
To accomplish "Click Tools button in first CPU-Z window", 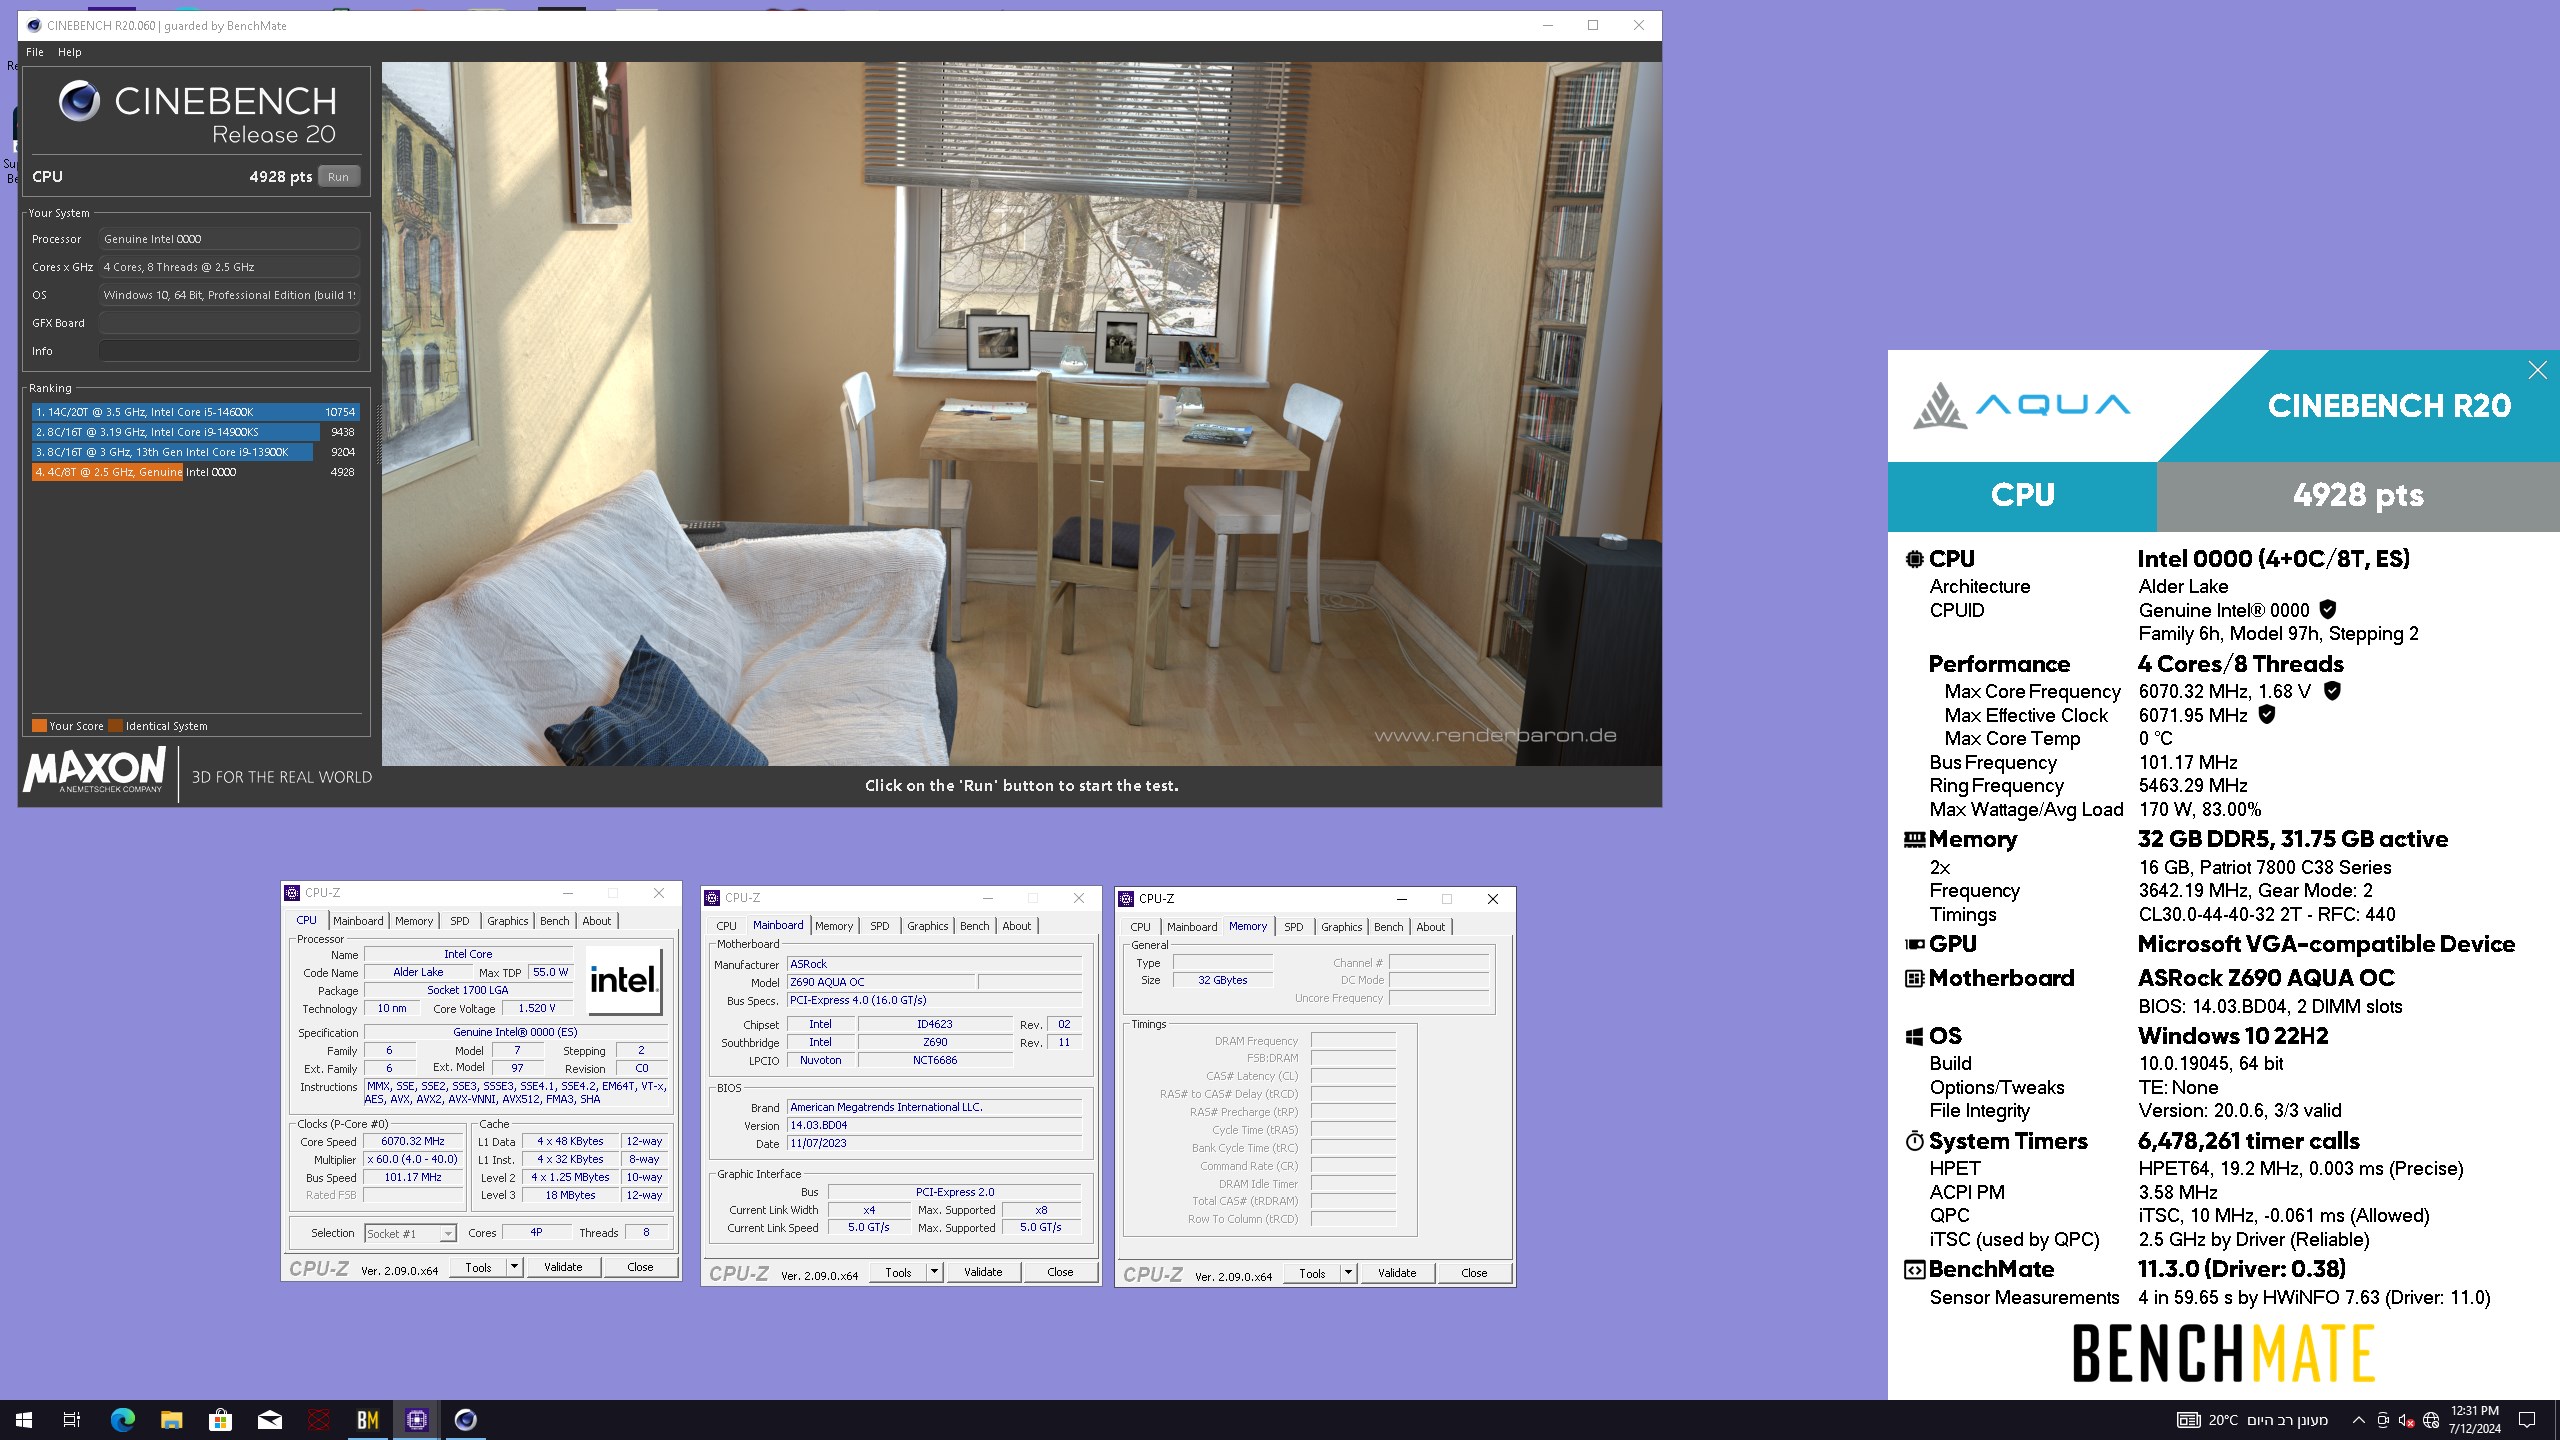I will [478, 1267].
